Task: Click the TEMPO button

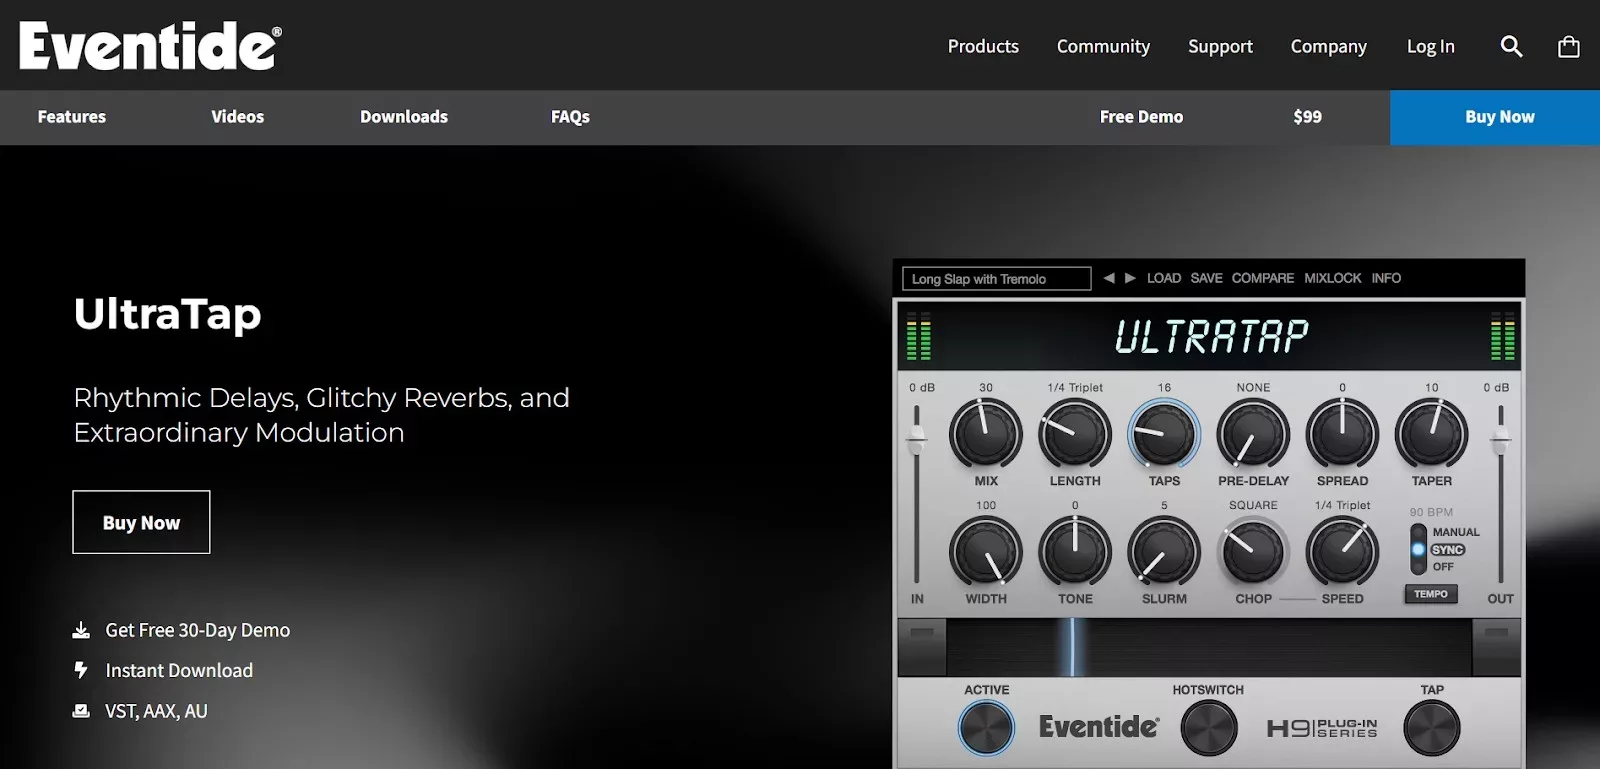Action: 1430,594
